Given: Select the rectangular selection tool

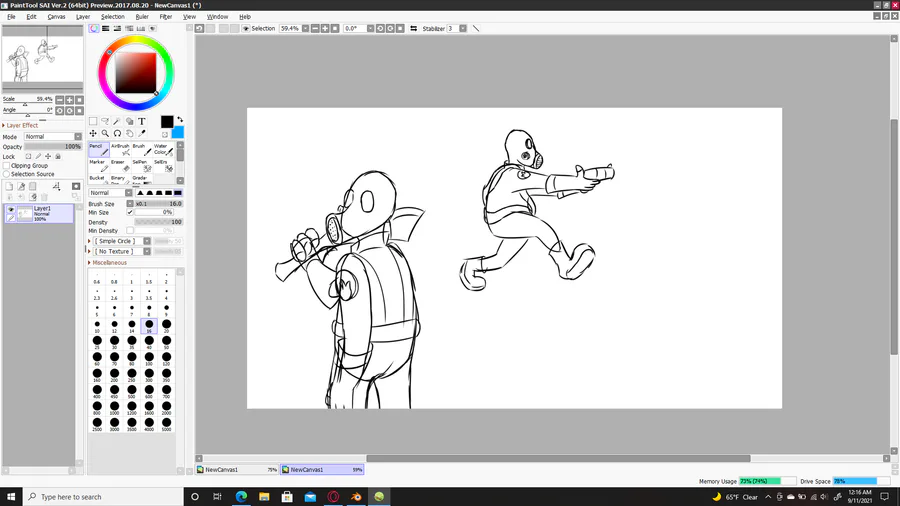Looking at the screenshot, I should click(x=93, y=121).
